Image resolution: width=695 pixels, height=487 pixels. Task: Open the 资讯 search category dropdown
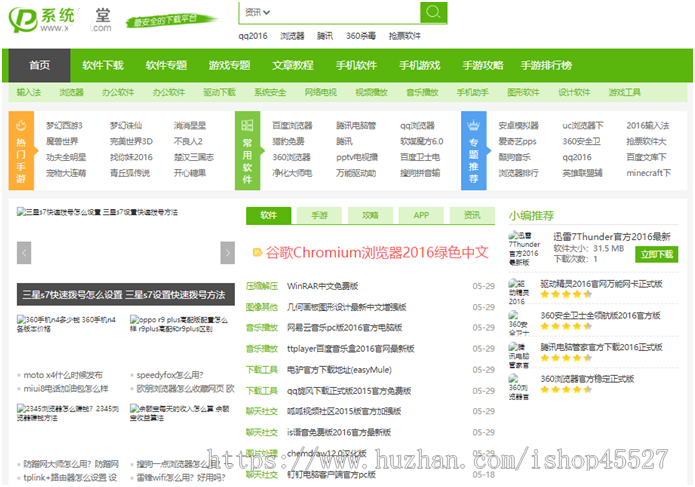258,12
